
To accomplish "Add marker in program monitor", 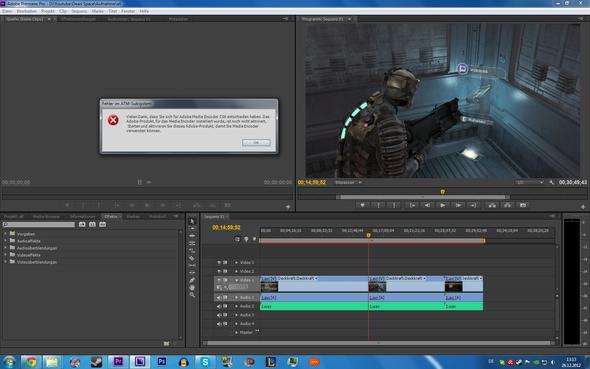I will [362, 205].
